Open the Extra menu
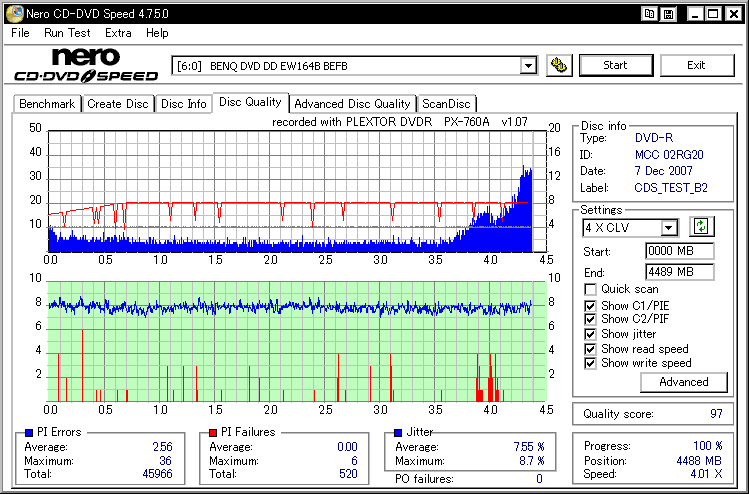The height and width of the screenshot is (494, 749). 118,33
